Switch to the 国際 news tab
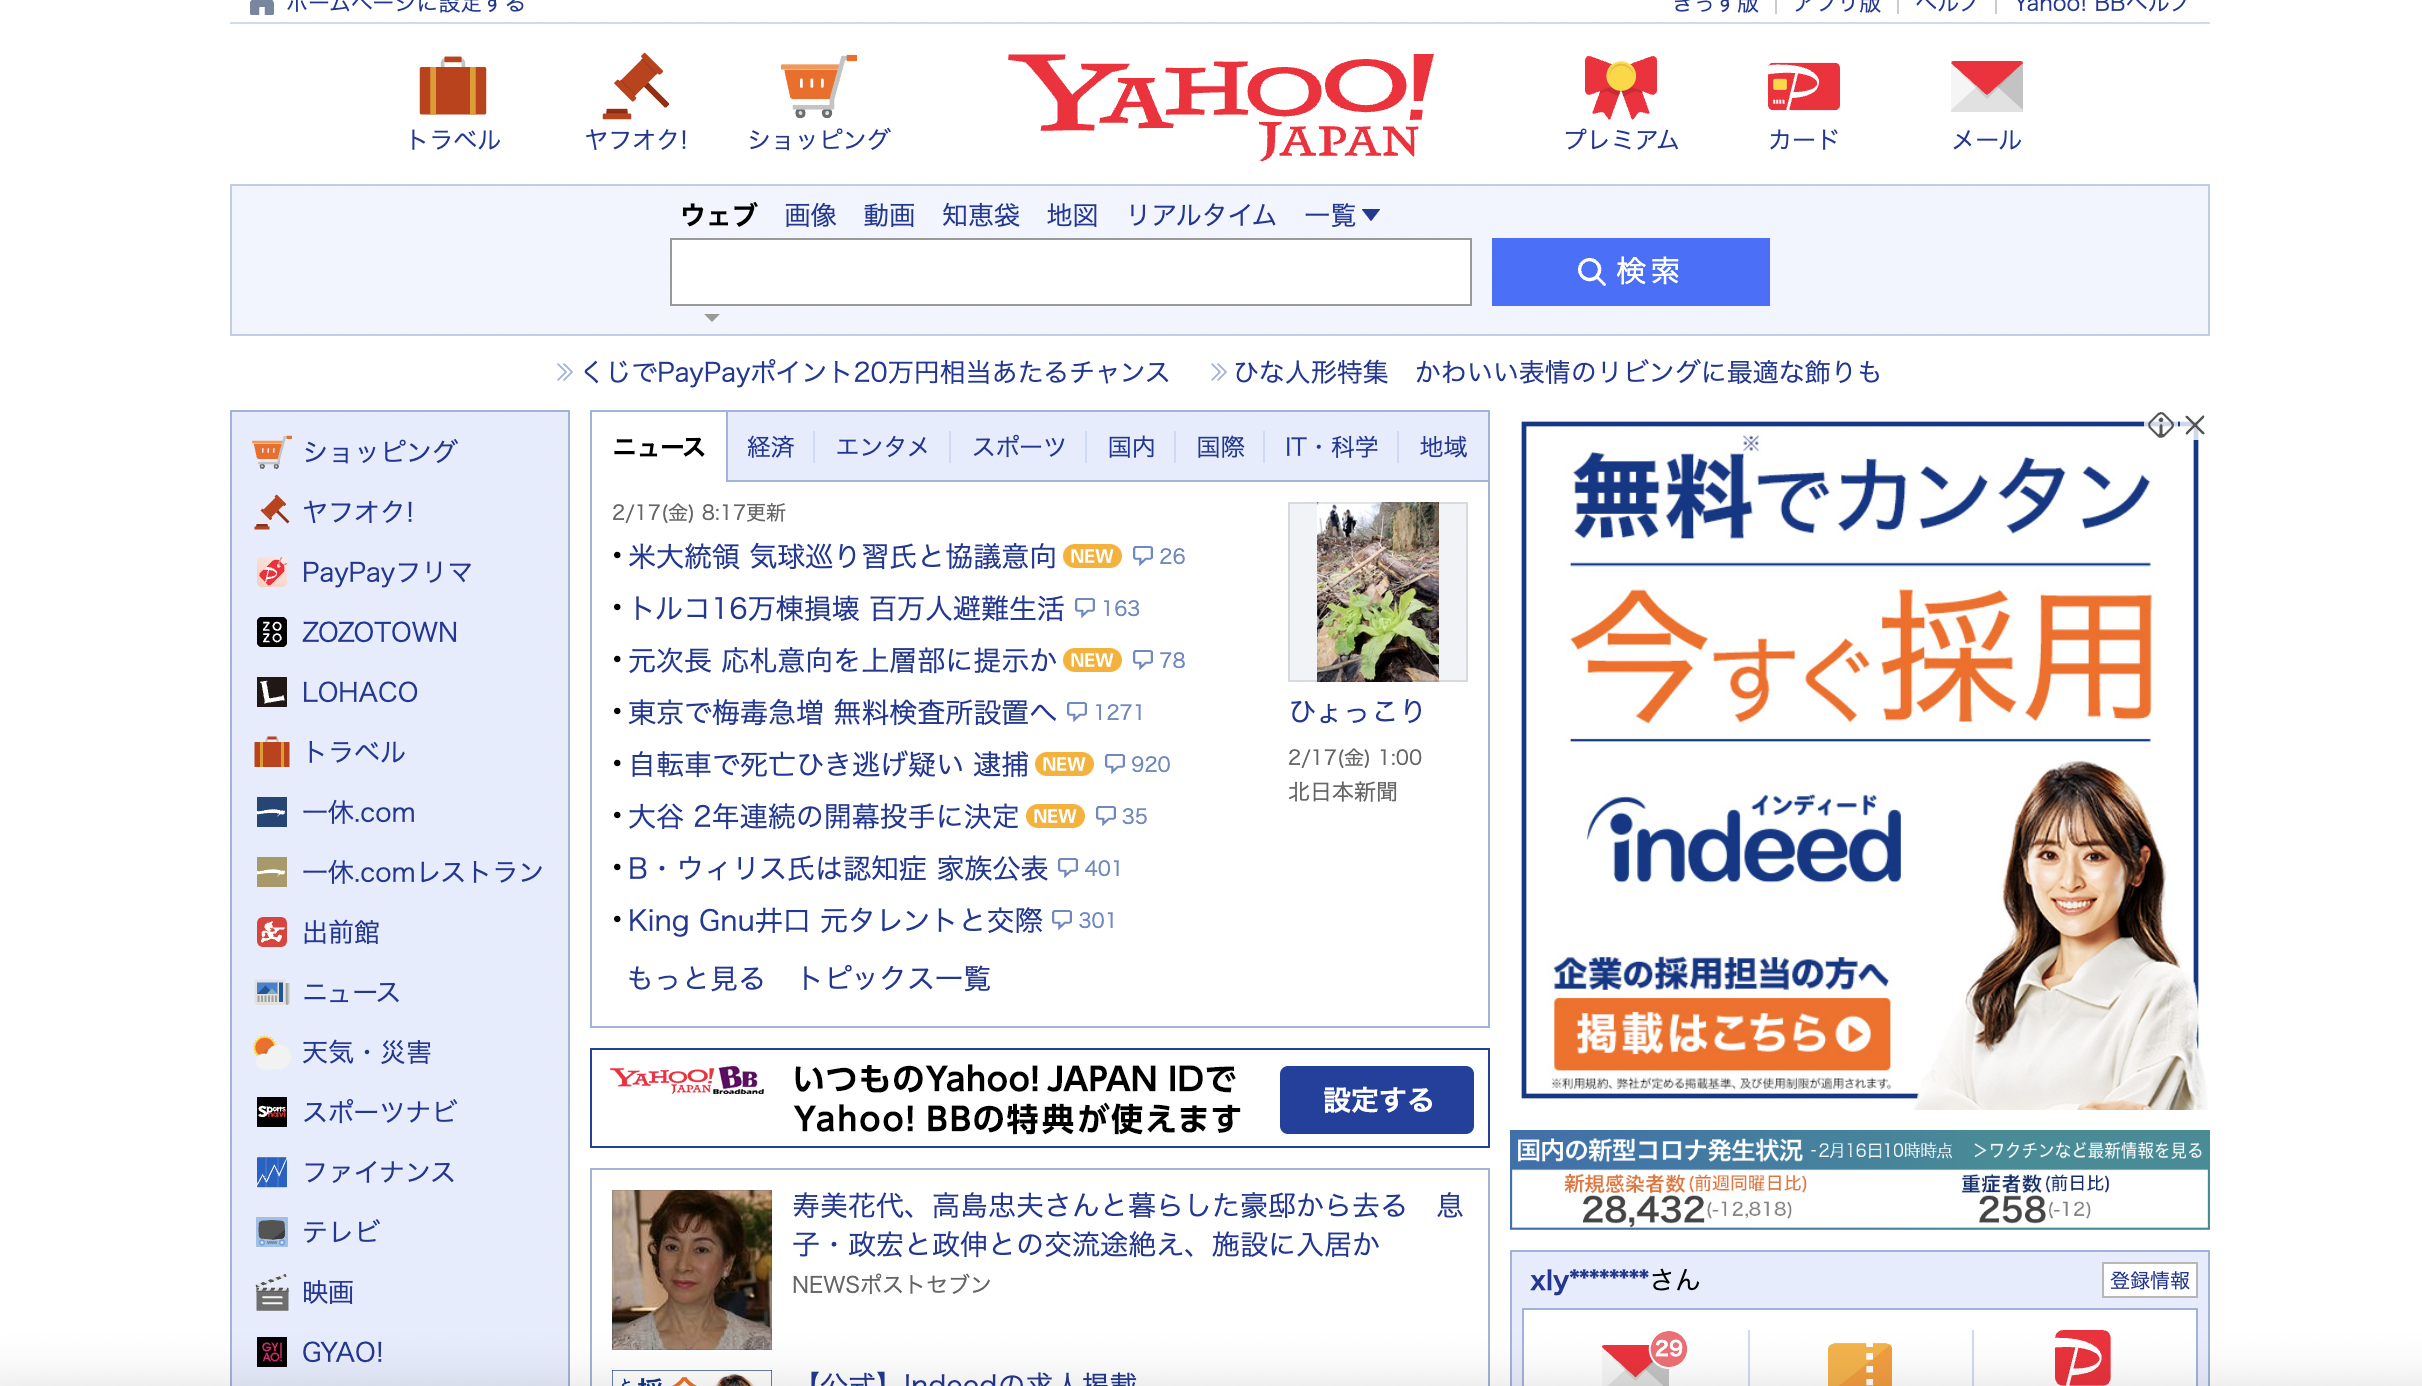2422x1386 pixels. [x=1221, y=446]
